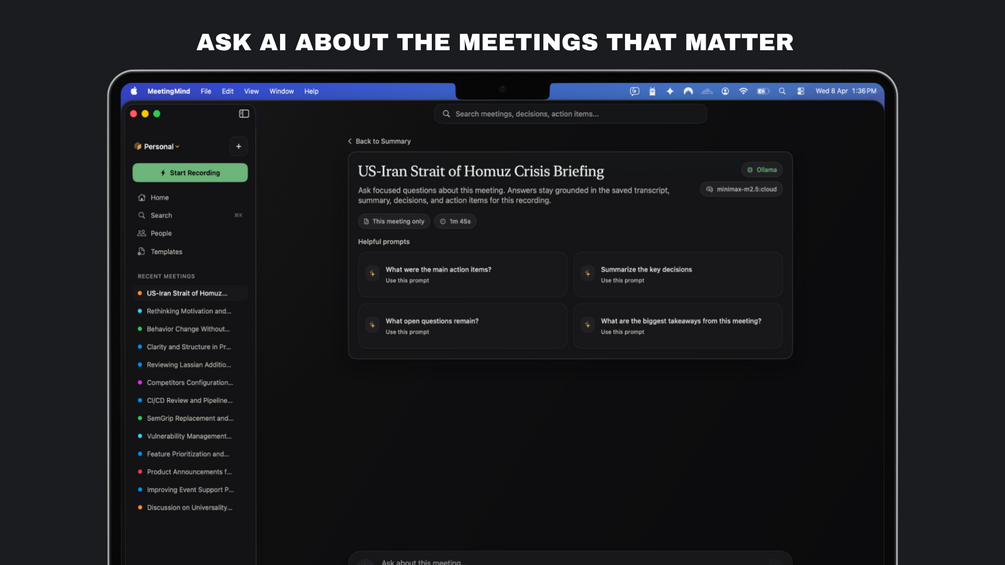
Task: Open the Templates section
Action: [x=190, y=252]
